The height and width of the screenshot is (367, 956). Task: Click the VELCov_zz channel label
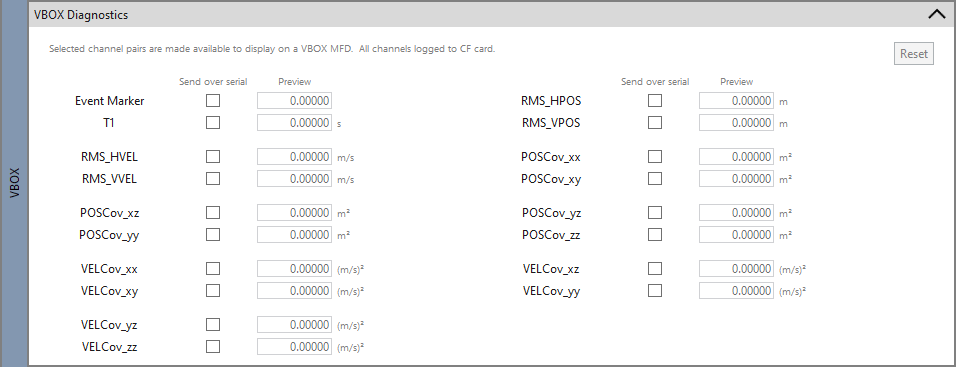[x=109, y=347]
